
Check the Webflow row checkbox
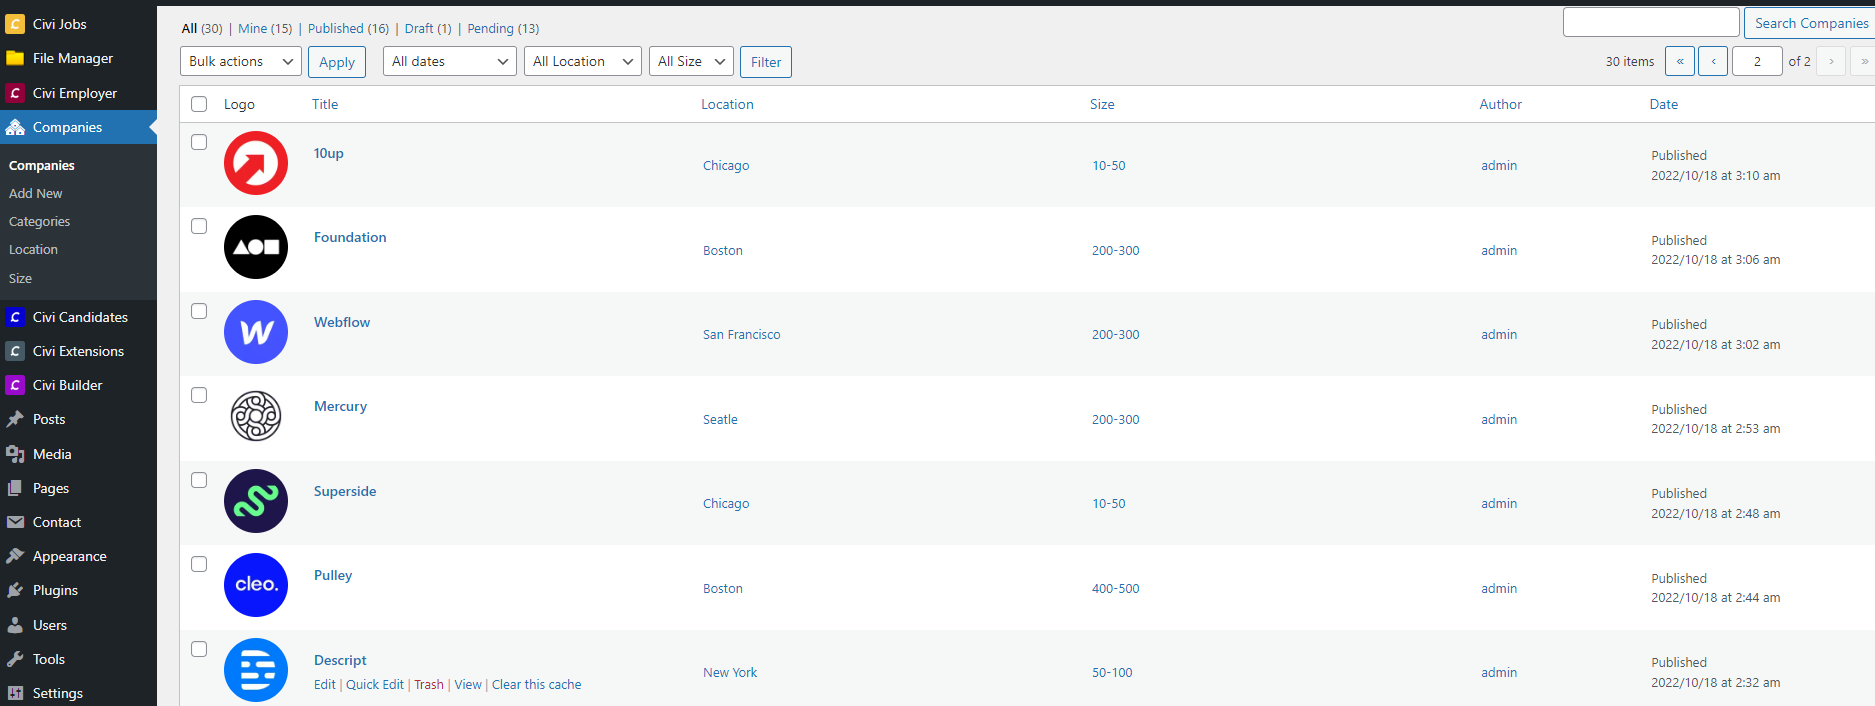pos(199,311)
